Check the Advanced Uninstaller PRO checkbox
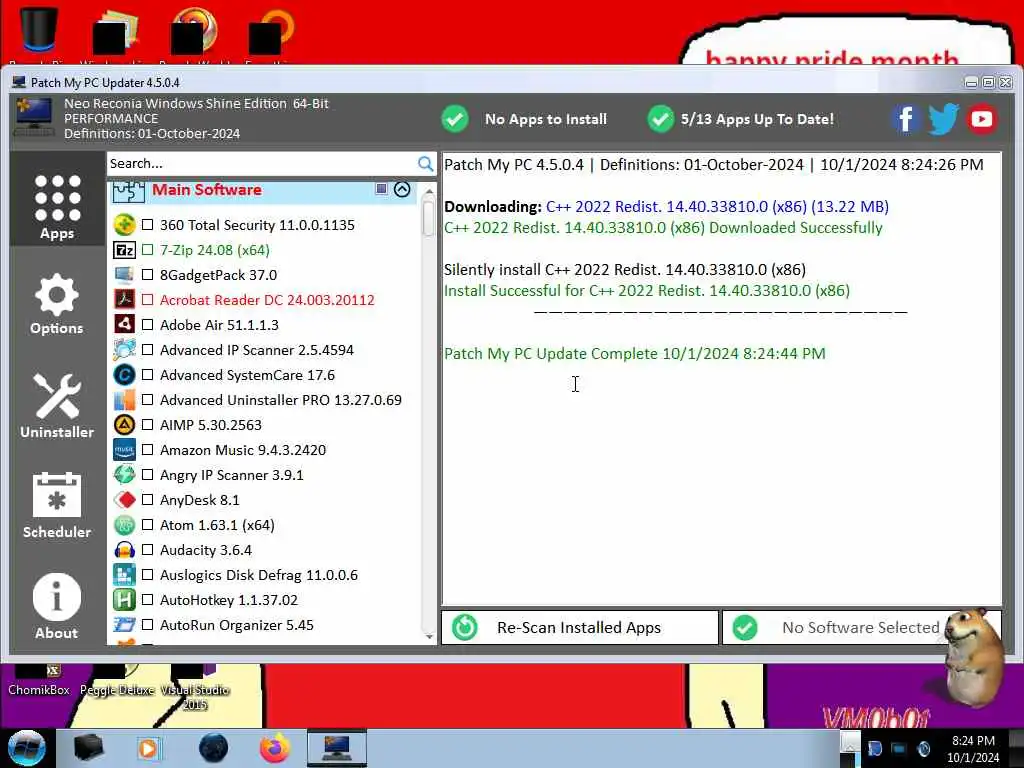Screen dimensions: 1024x768 pos(148,400)
